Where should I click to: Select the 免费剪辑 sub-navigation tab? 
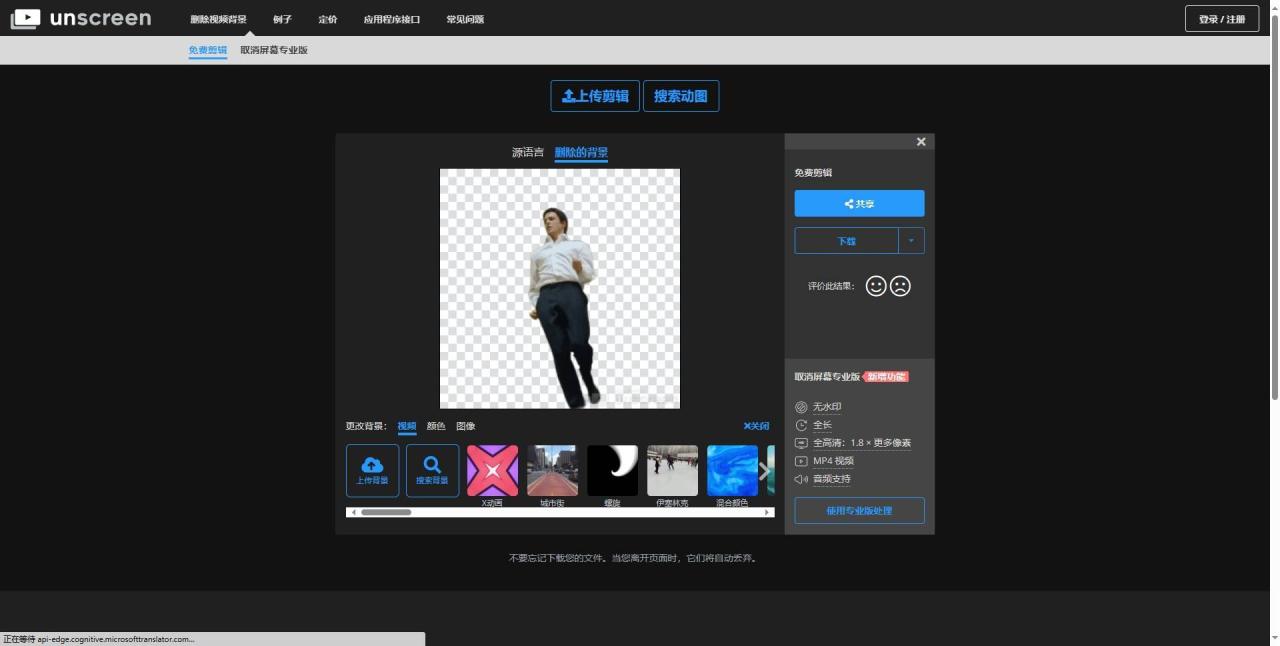tap(208, 50)
